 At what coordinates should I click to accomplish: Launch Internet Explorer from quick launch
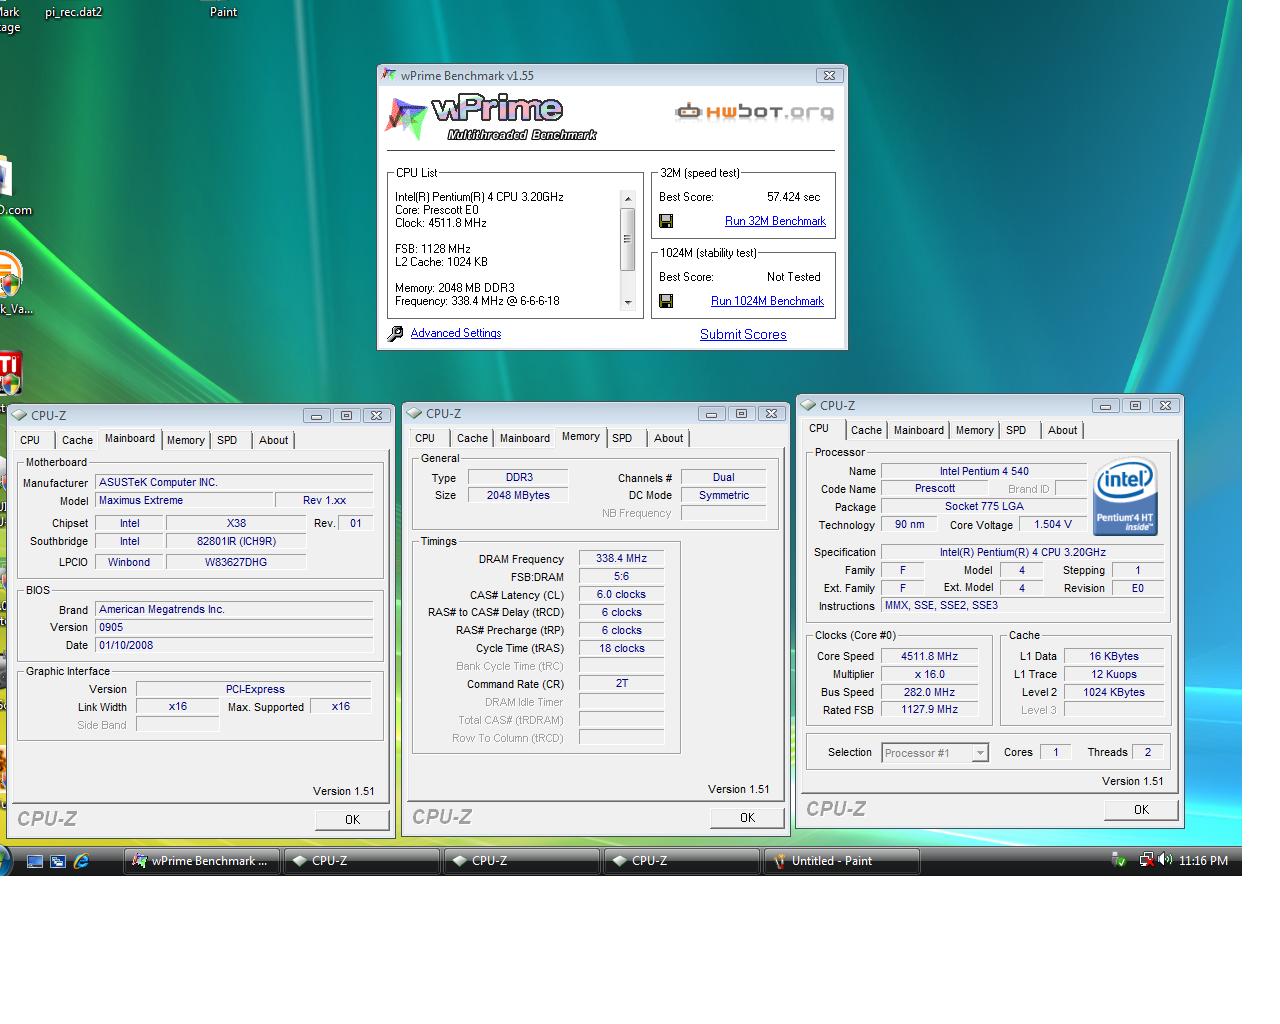click(x=81, y=861)
